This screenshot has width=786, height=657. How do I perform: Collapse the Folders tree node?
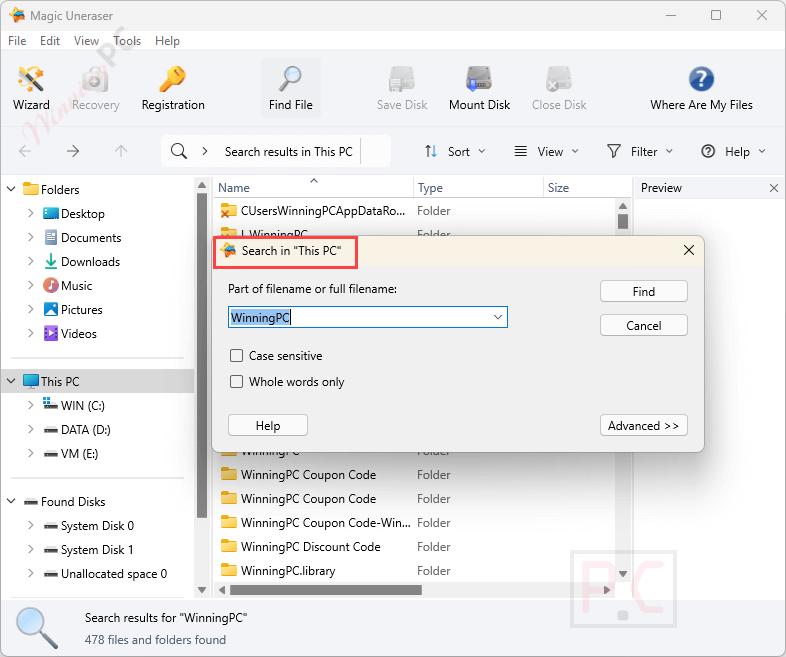tap(12, 189)
